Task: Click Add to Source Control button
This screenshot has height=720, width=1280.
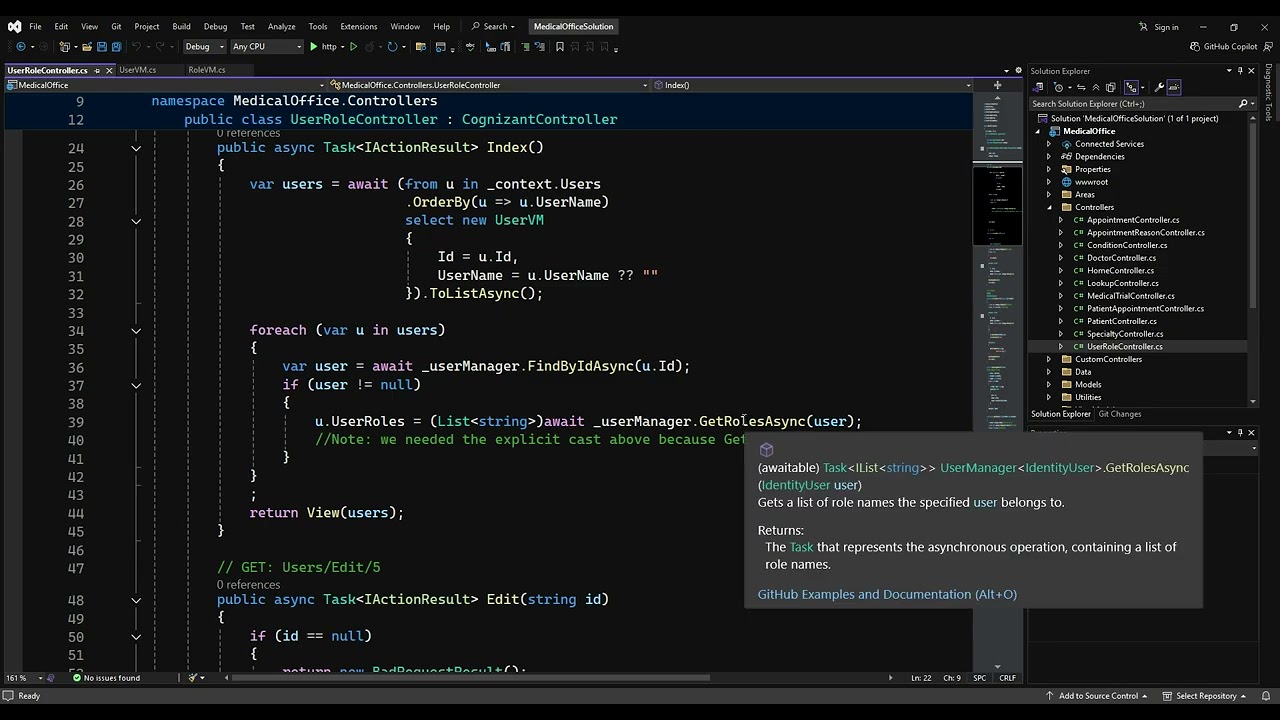Action: 1098,696
